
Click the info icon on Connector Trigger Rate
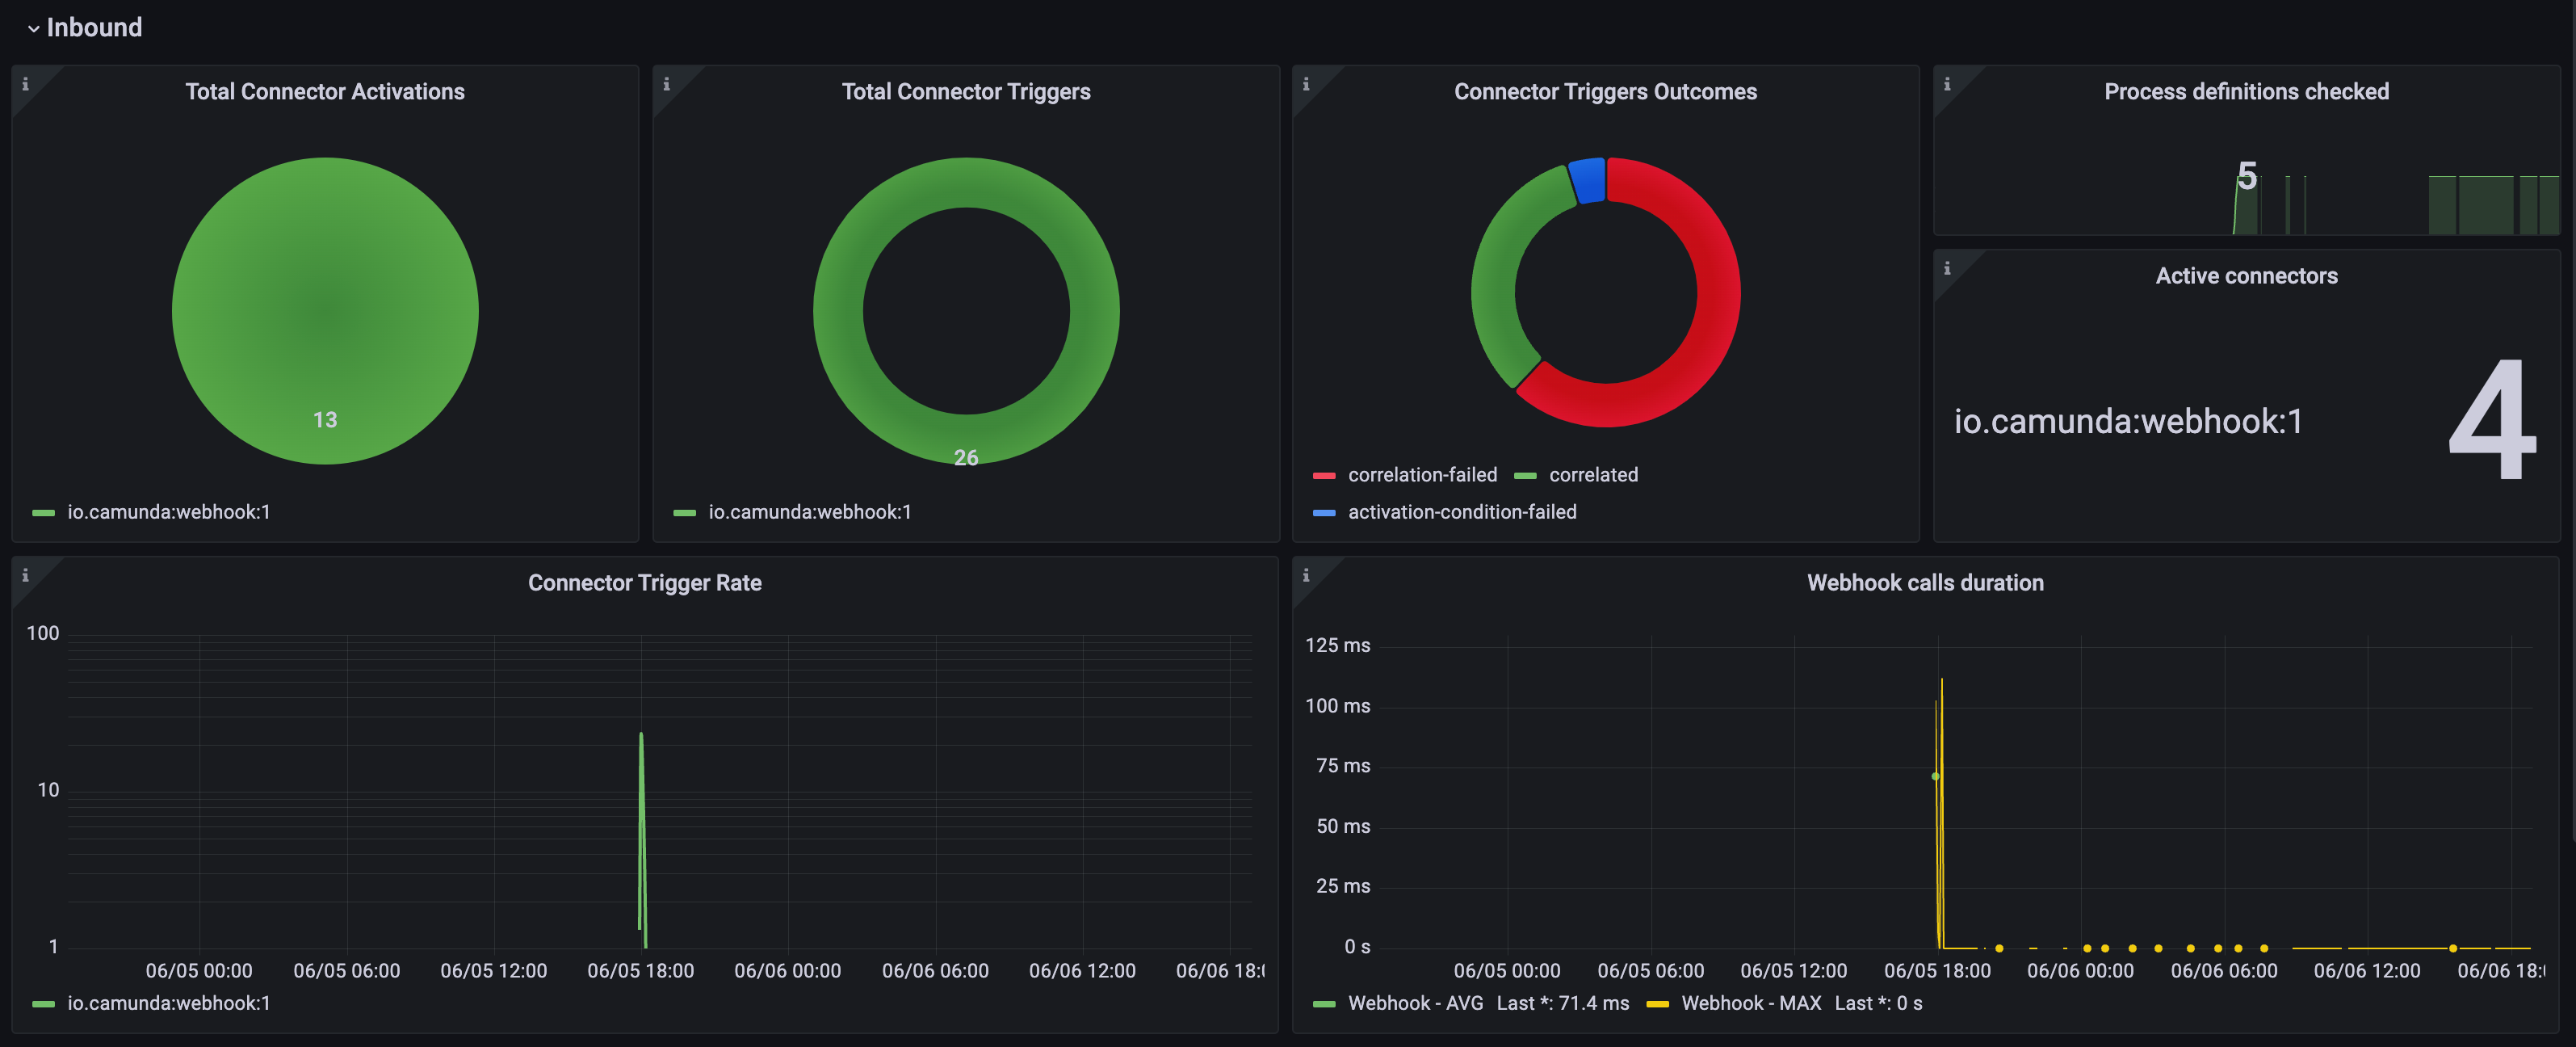[27, 575]
